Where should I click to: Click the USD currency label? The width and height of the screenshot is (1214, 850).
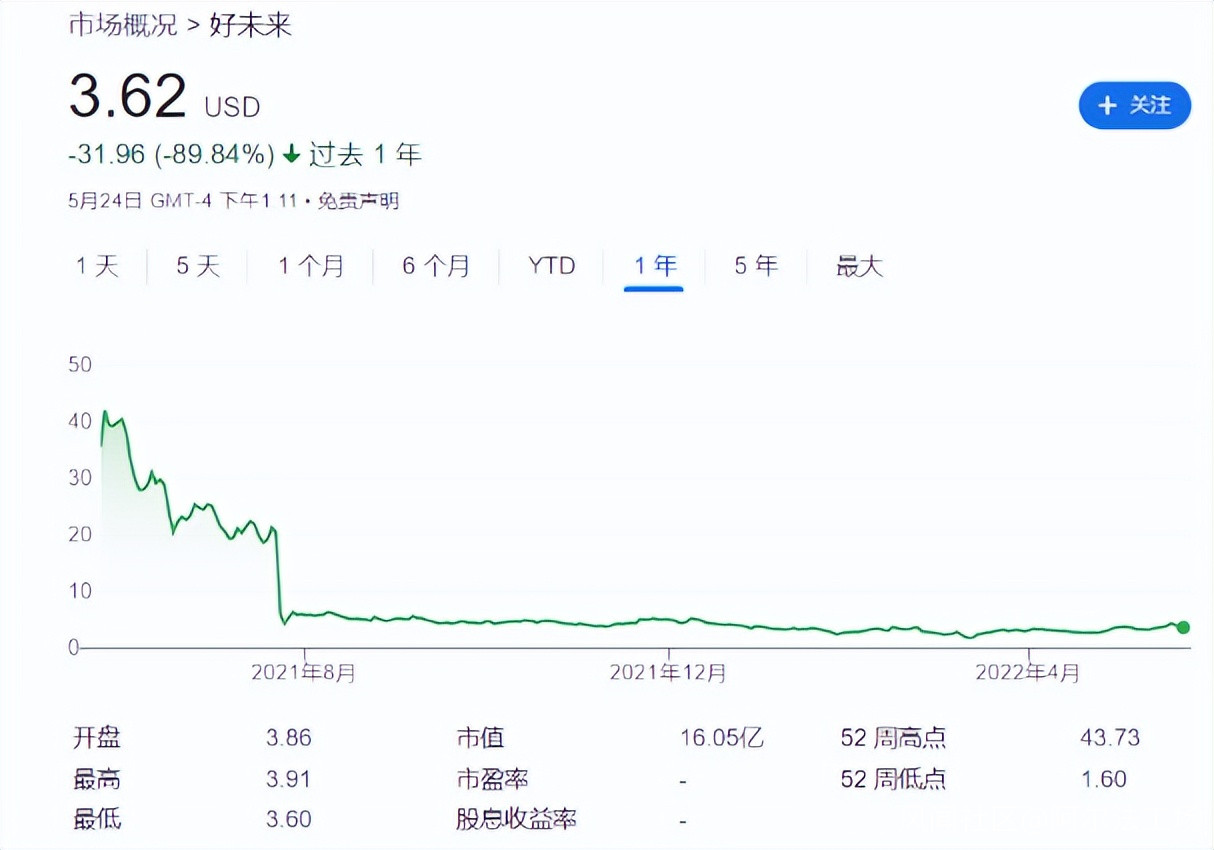pos(233,107)
